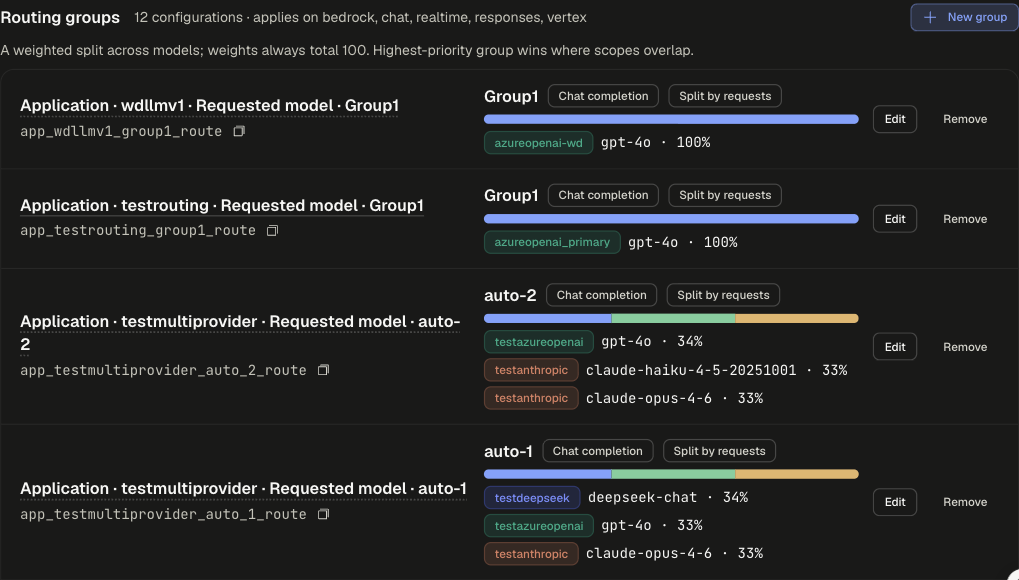Click claude-haiku-4-5-20251001 · 33% text
Screen dimensions: 1019x580
tap(716, 370)
